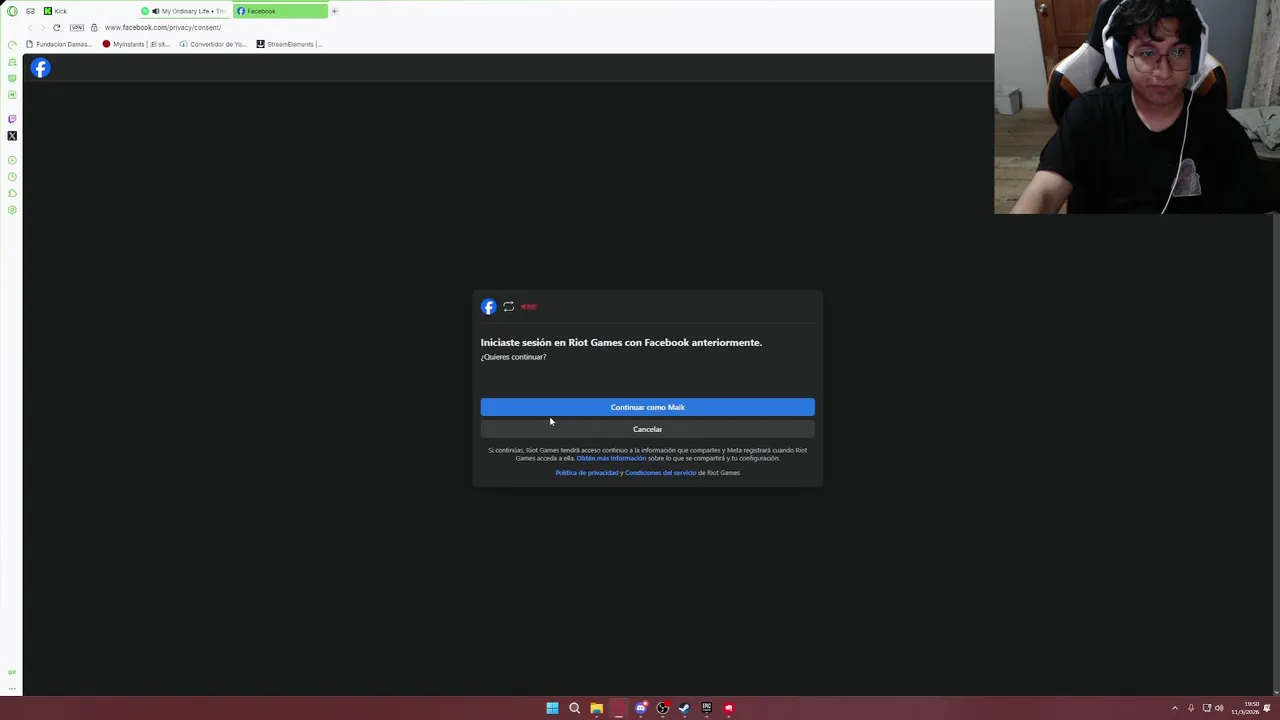Open the tab islands workspace icon
This screenshot has width=1280, height=720.
(x=30, y=11)
